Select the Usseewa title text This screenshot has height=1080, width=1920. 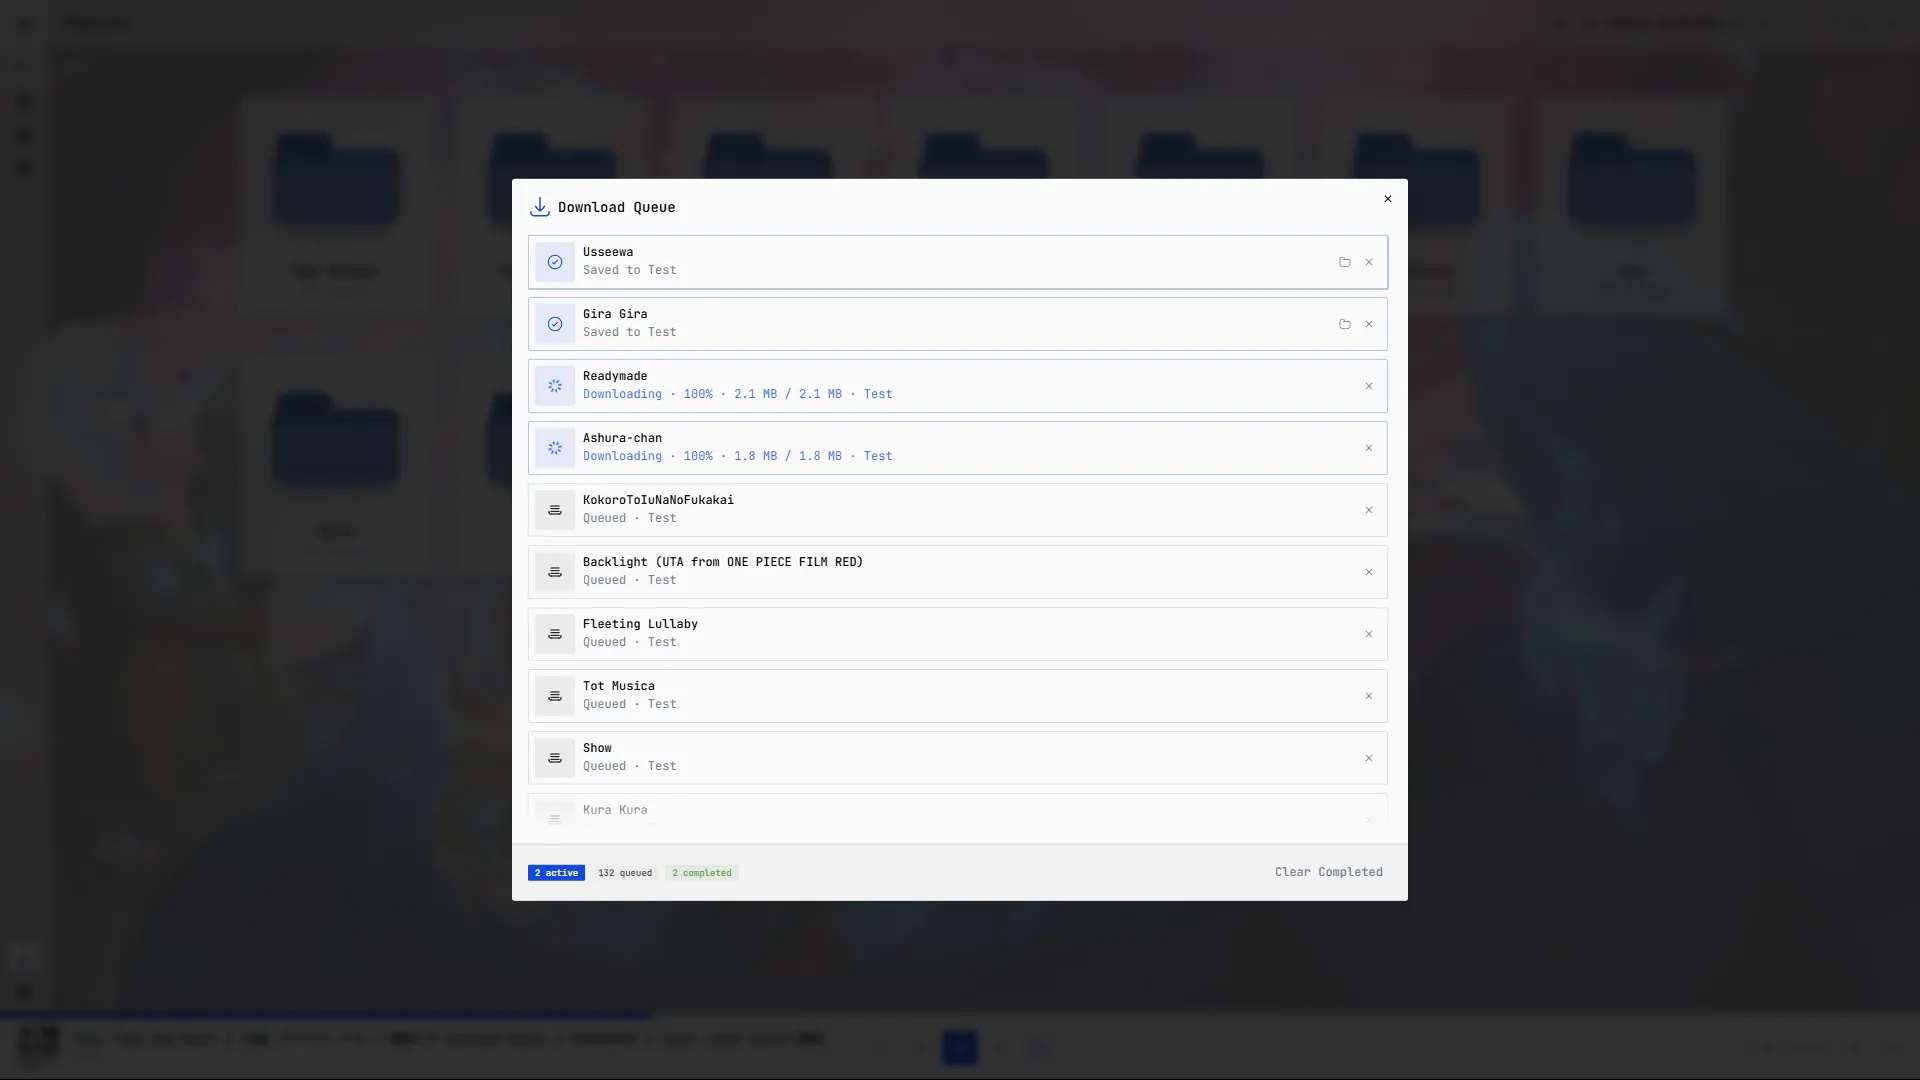[608, 252]
